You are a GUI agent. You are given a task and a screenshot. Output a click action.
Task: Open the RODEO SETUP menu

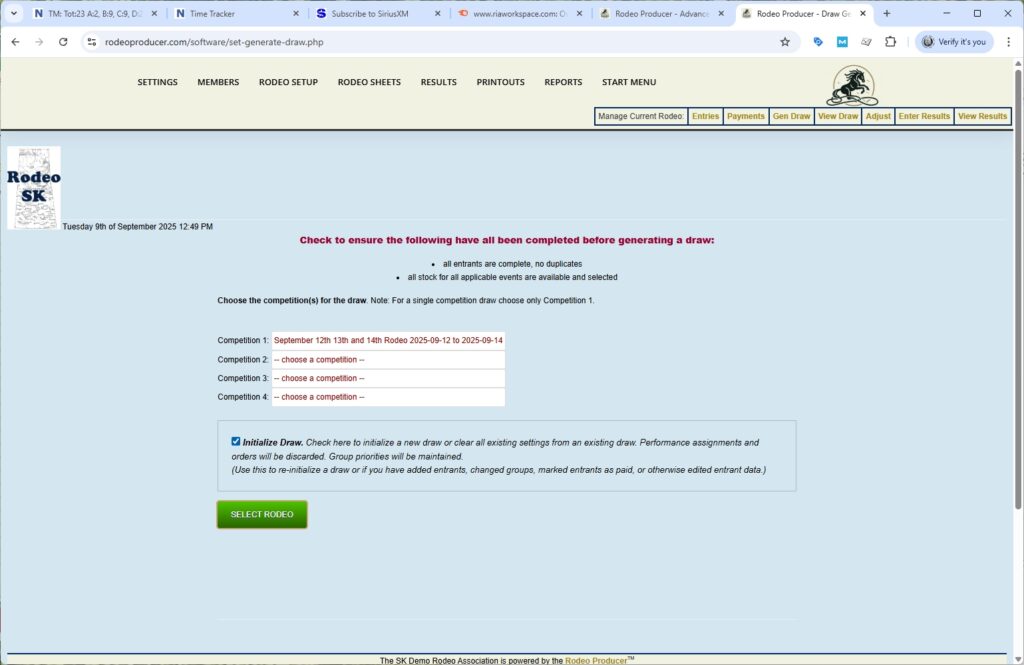pyautogui.click(x=288, y=82)
